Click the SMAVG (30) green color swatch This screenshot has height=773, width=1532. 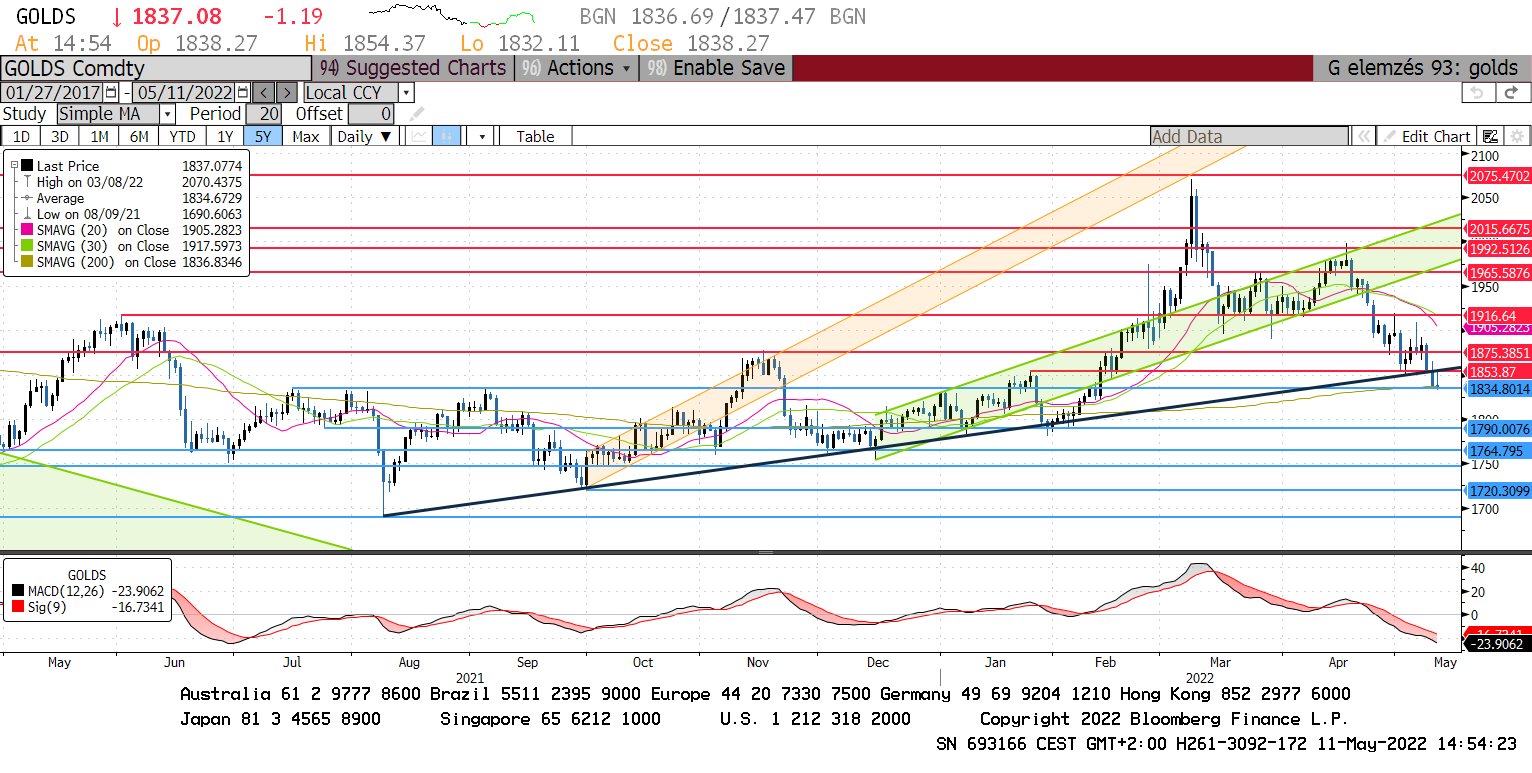26,246
